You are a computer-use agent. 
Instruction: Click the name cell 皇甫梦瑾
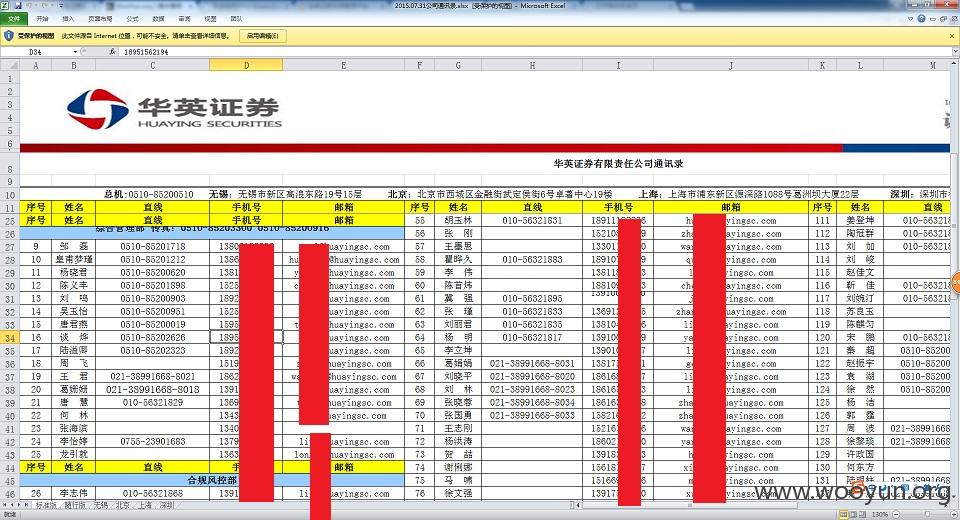coord(73,259)
